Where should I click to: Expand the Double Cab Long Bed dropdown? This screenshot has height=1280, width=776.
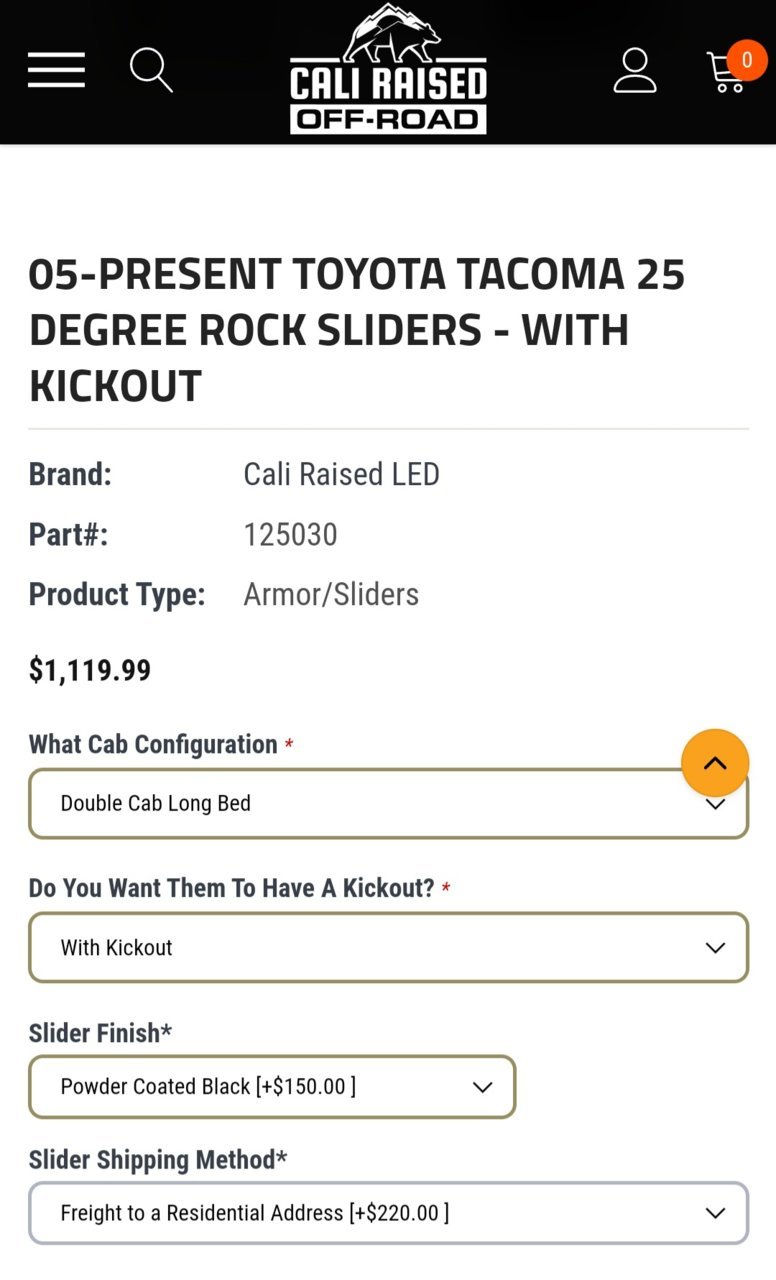click(388, 803)
